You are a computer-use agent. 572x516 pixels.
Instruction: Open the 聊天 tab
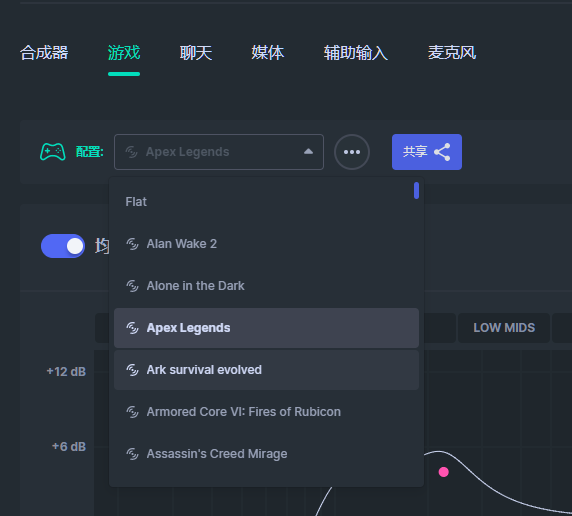(x=196, y=53)
